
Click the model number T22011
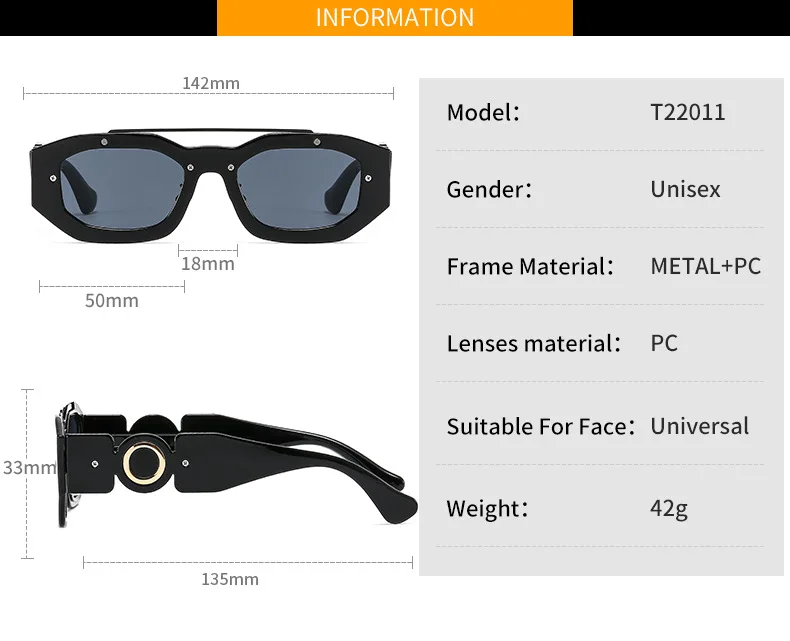[x=688, y=112]
